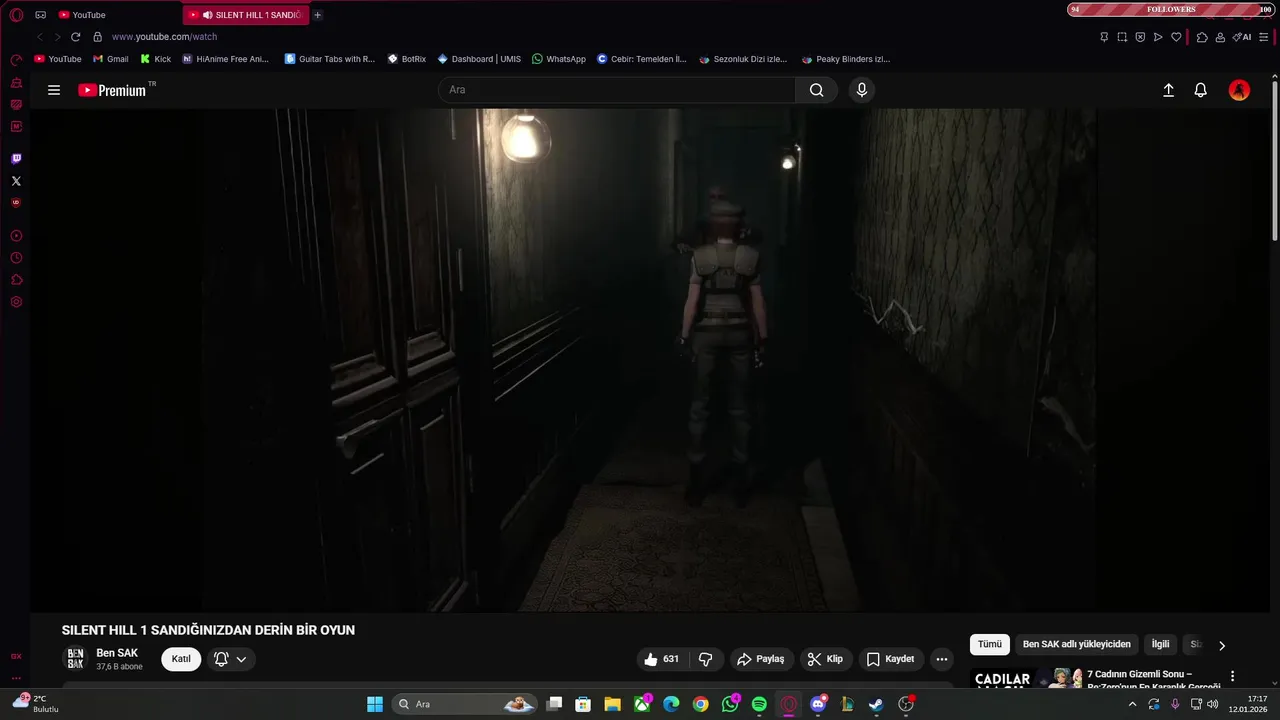Open the Ben SAK channel name link

click(117, 653)
